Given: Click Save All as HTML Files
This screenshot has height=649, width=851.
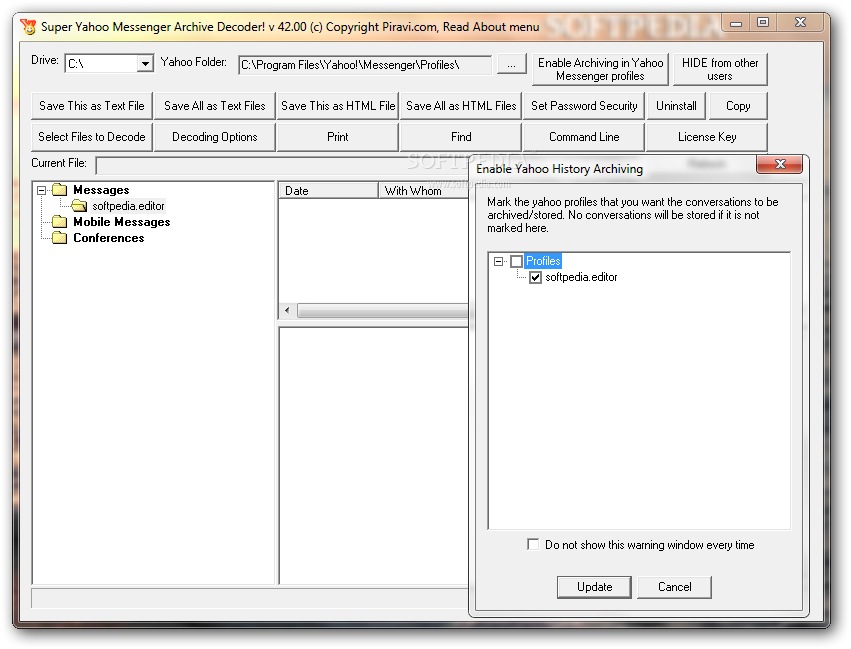Looking at the screenshot, I should pos(461,106).
